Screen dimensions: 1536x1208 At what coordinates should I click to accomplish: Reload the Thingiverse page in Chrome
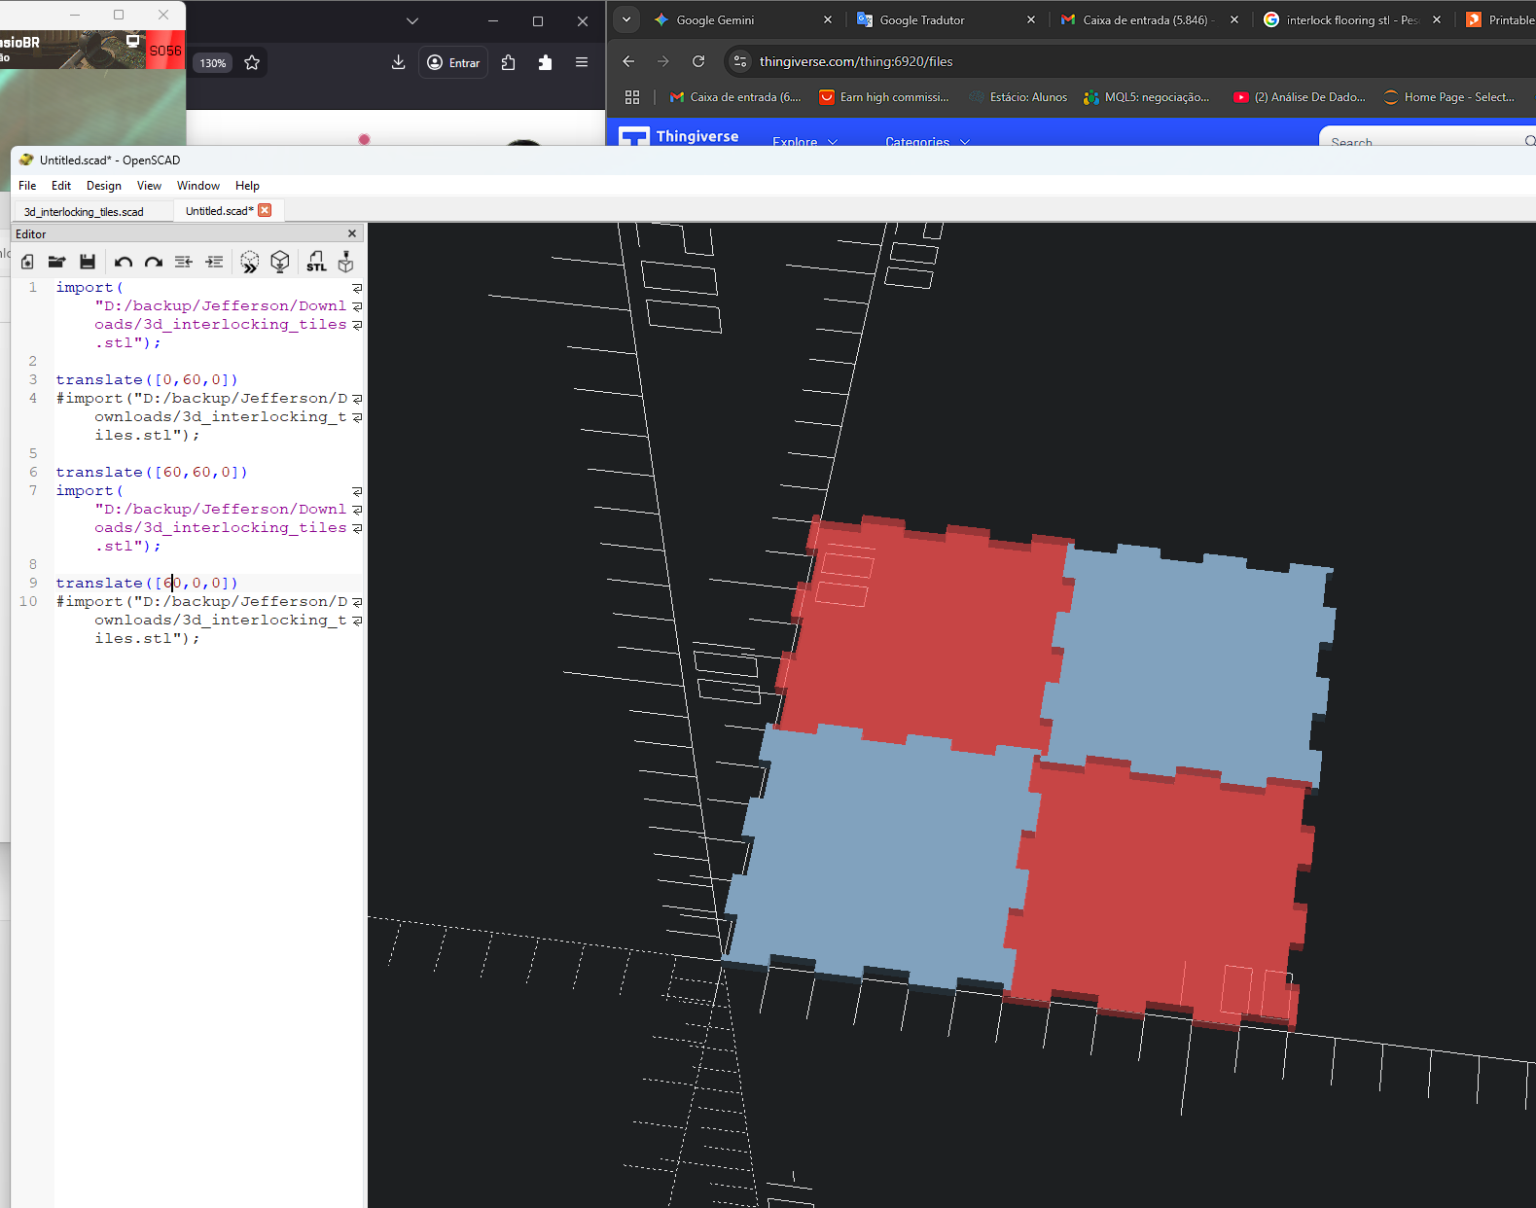tap(698, 61)
